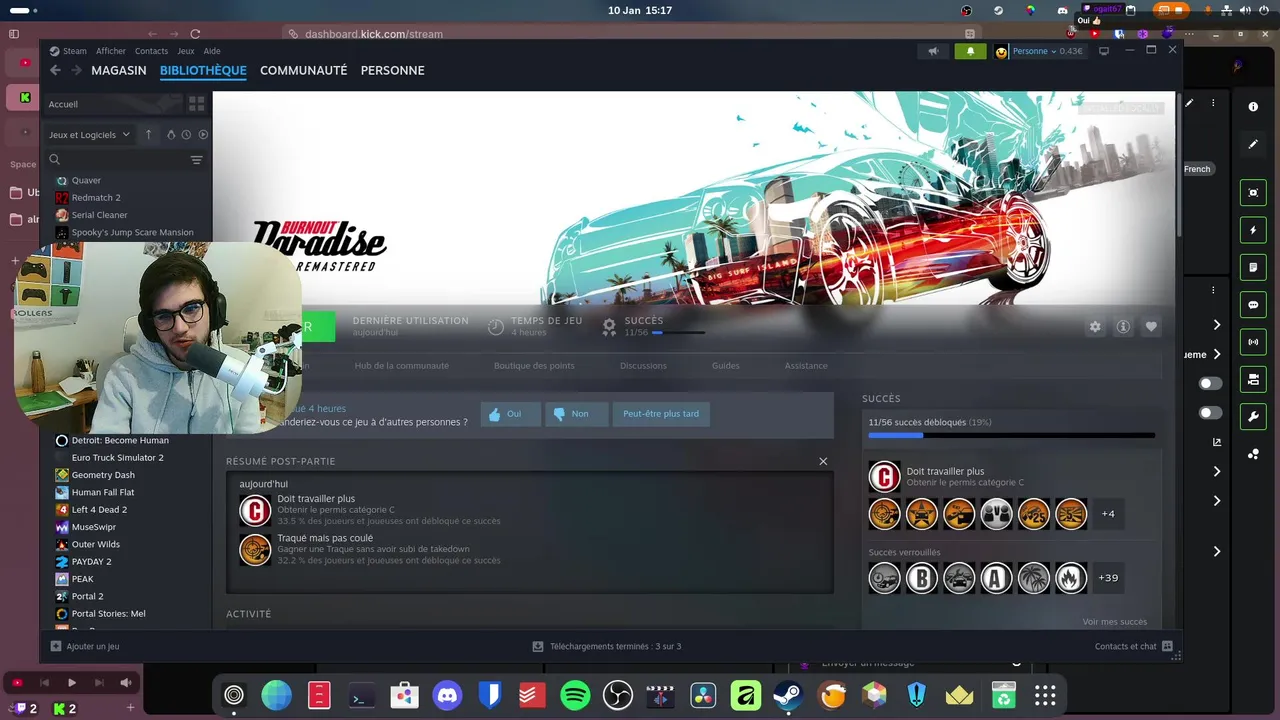Close the Résumé post-partie panel
The image size is (1280, 720).
tap(823, 461)
